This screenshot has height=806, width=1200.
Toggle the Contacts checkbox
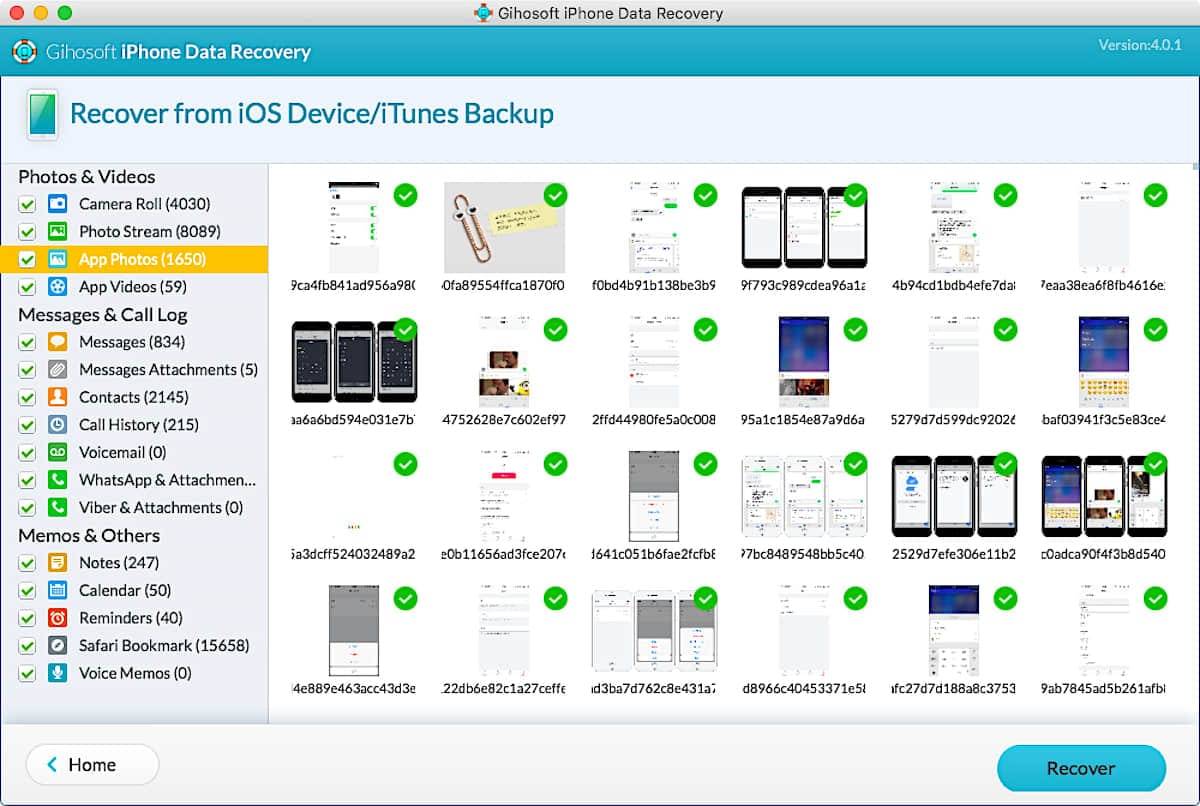click(x=27, y=398)
